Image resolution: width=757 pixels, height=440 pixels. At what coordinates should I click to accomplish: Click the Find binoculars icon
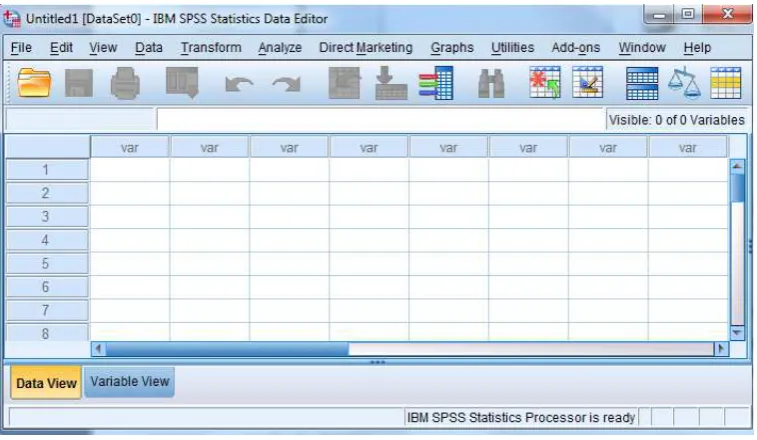(491, 84)
